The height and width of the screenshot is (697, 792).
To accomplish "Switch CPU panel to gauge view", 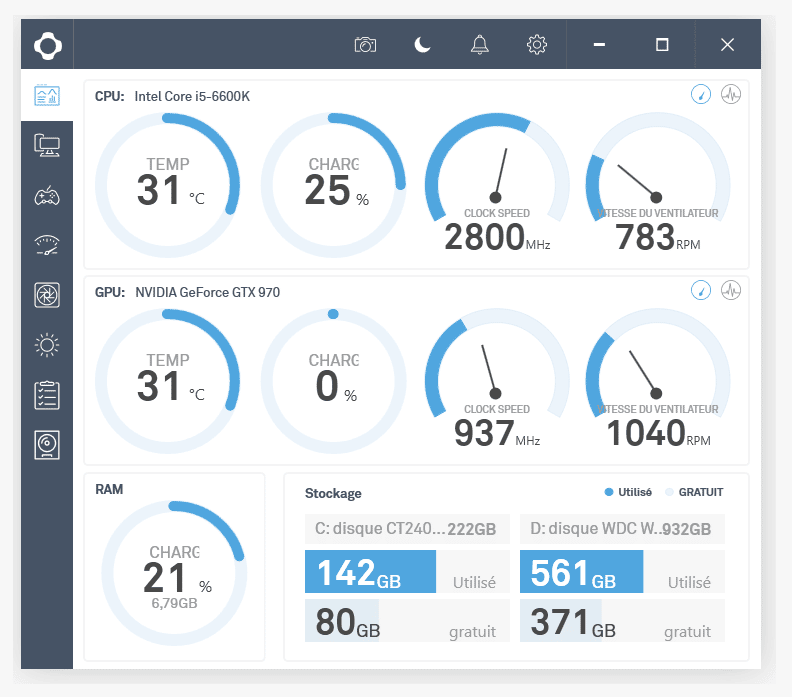I will [x=702, y=95].
